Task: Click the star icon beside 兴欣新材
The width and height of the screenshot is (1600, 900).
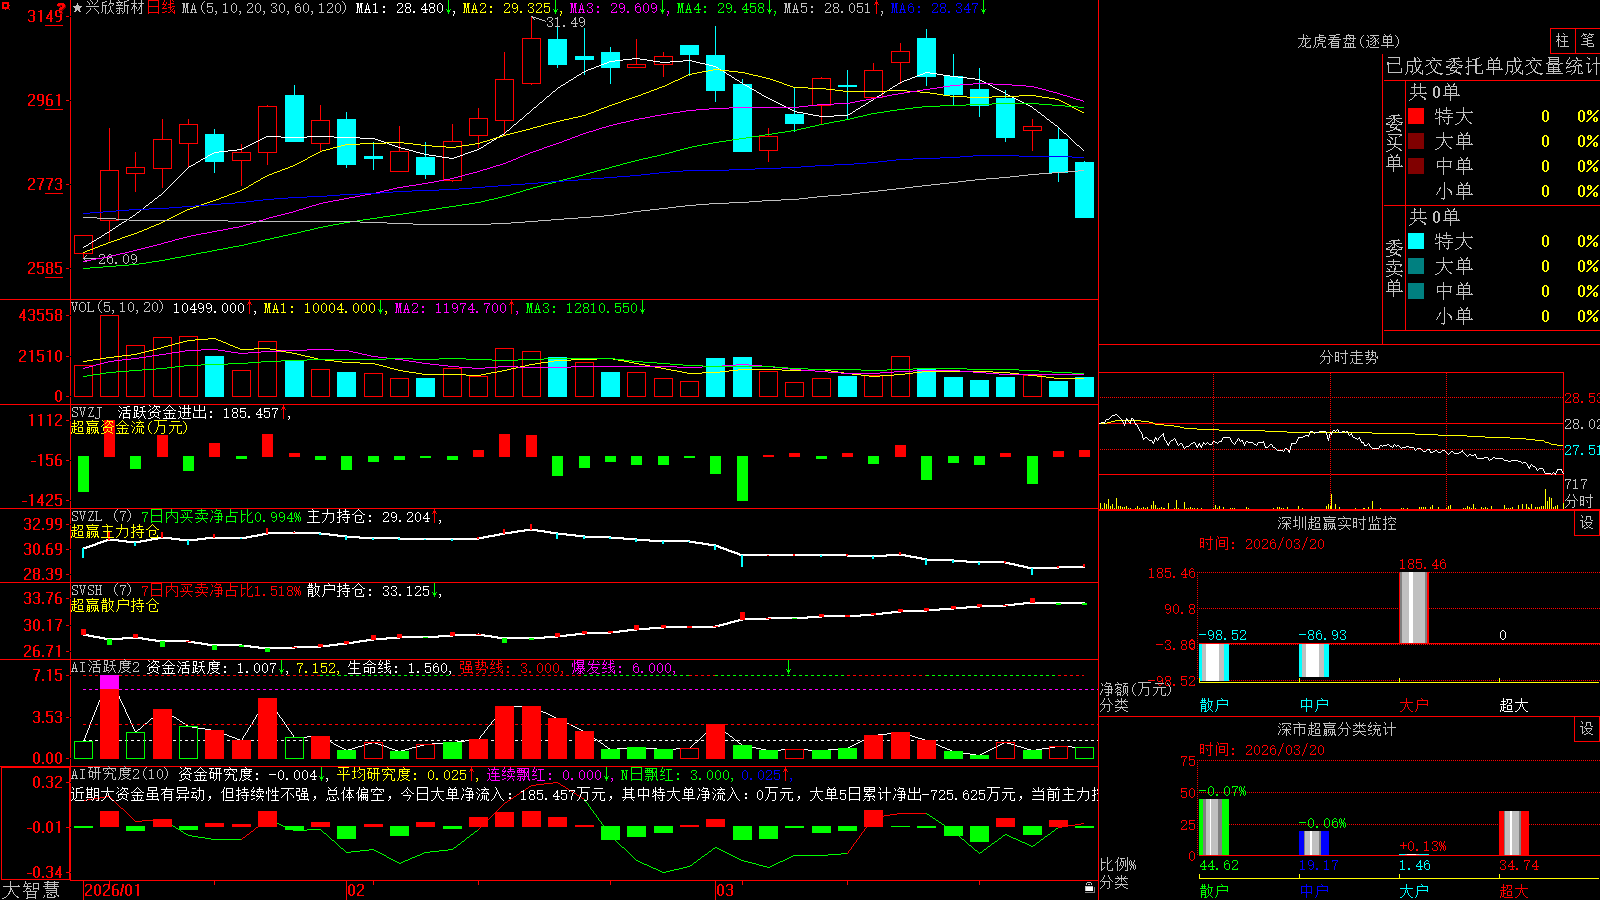Action: (x=77, y=8)
